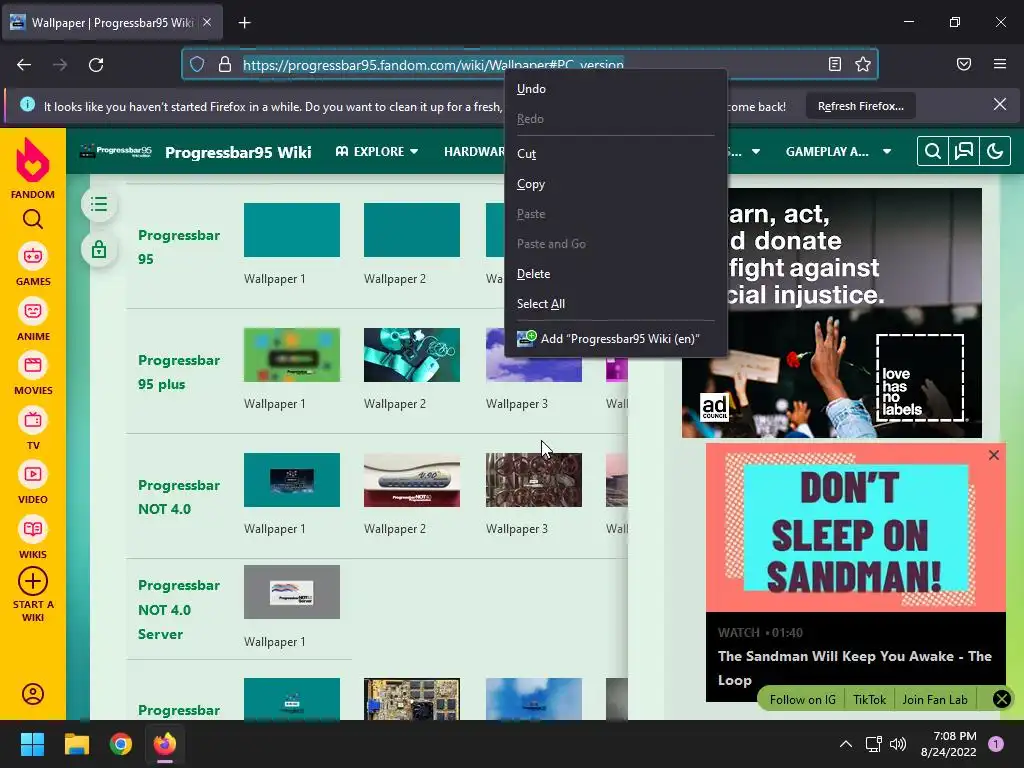The width and height of the screenshot is (1024, 768).
Task: Open a new tab with the plus button
Action: tap(244, 23)
